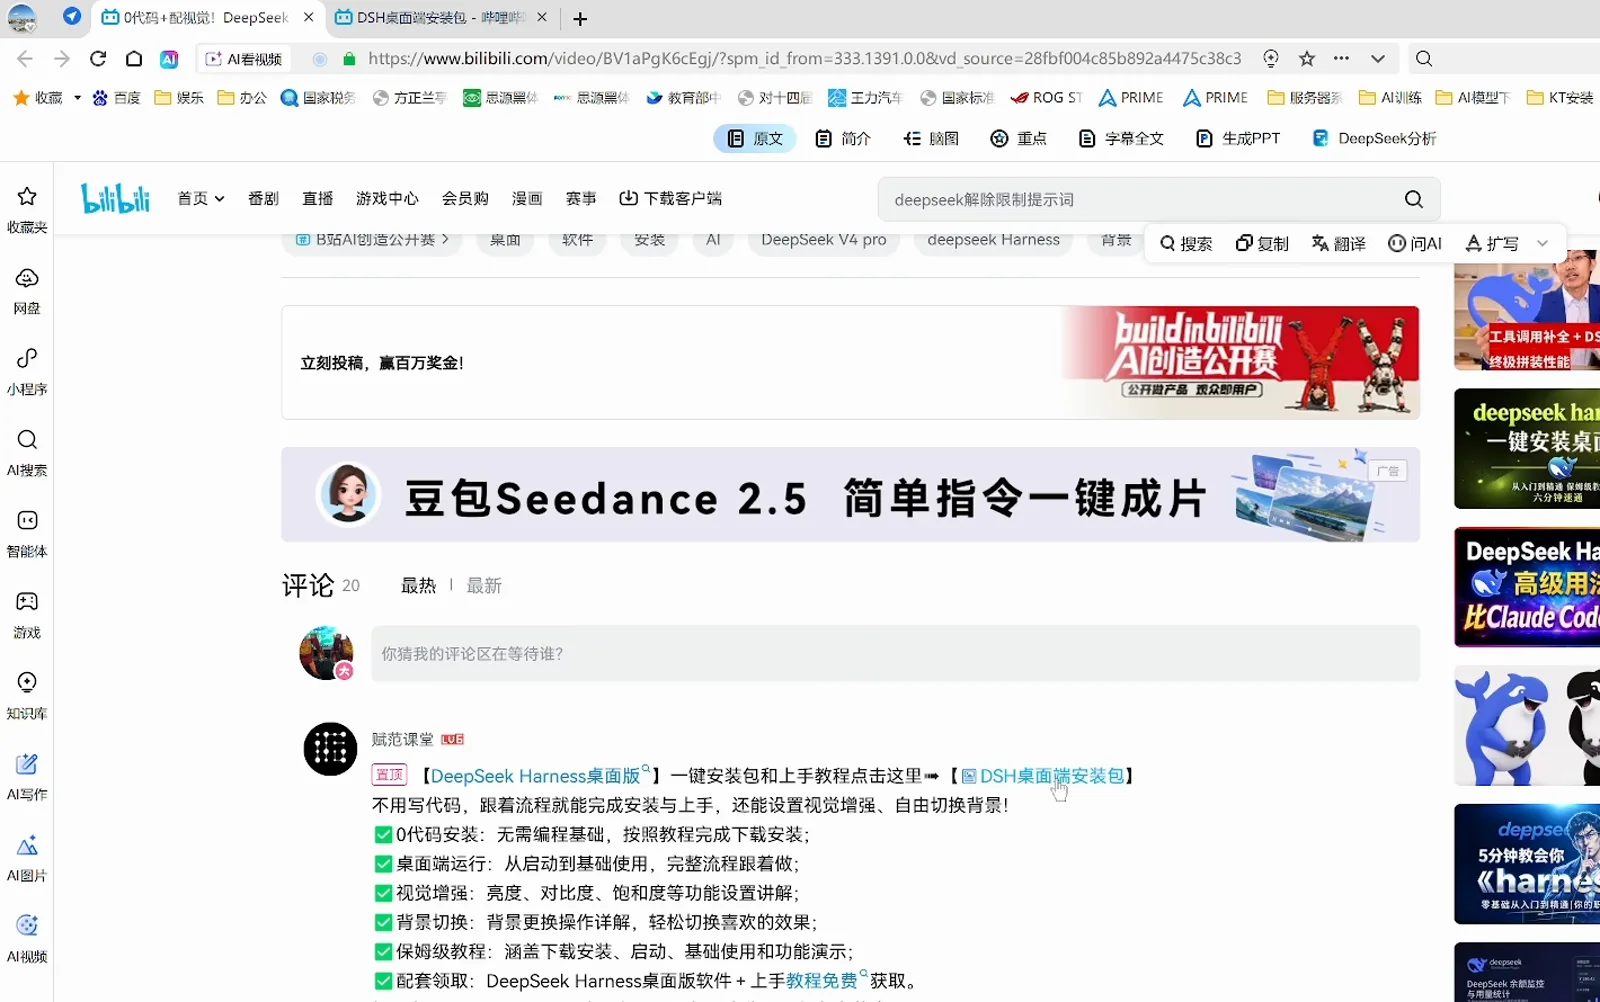The width and height of the screenshot is (1600, 1002).
Task: Select the 原文 tab
Action: (x=755, y=138)
